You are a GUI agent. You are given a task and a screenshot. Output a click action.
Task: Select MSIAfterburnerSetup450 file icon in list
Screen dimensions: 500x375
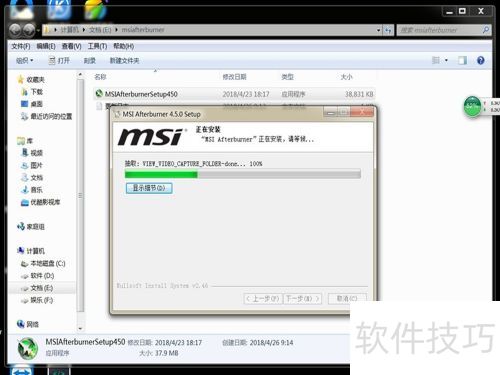[x=99, y=94]
